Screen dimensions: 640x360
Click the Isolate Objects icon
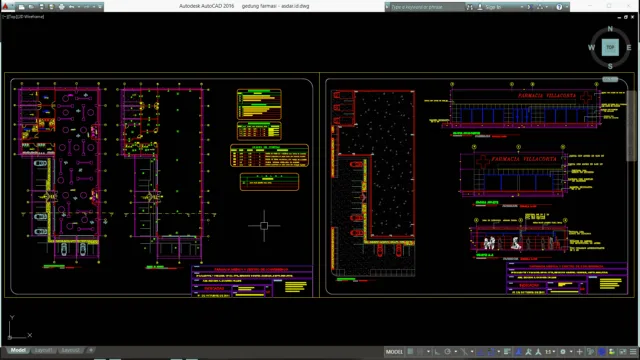(590, 352)
